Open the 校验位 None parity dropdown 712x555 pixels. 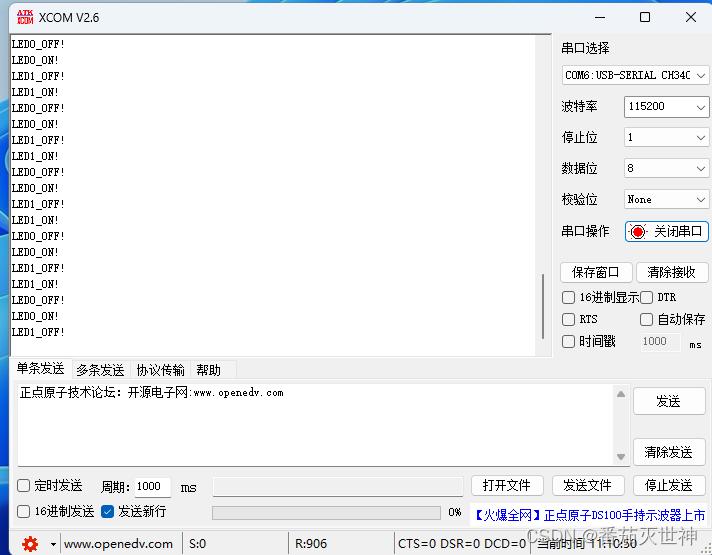[x=666, y=199]
